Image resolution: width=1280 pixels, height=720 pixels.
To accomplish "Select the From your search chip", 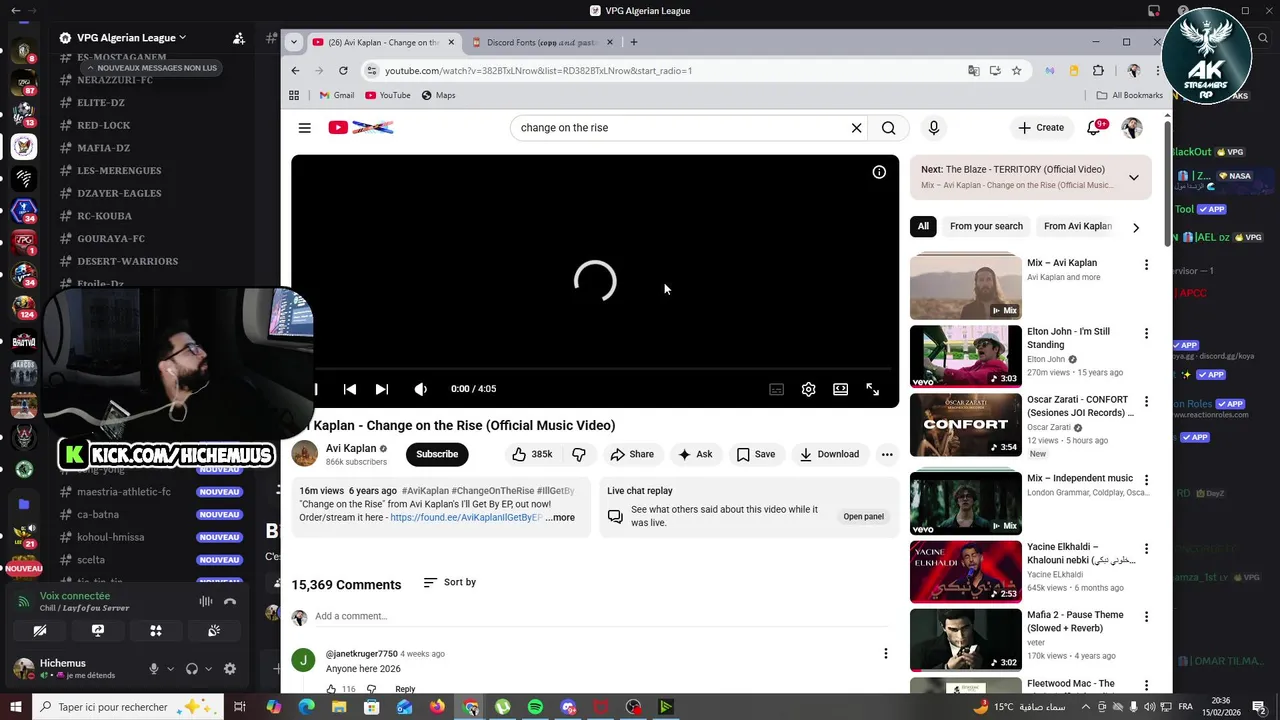I will coord(986,226).
